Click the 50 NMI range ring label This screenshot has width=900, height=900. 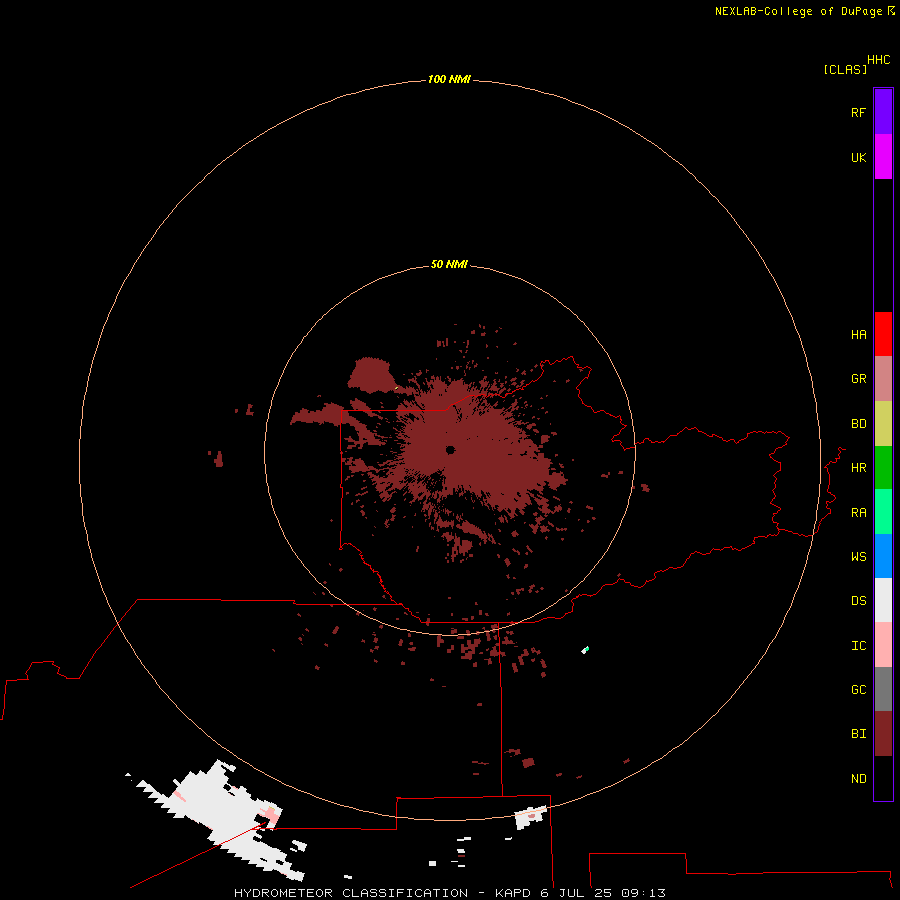(x=449, y=264)
